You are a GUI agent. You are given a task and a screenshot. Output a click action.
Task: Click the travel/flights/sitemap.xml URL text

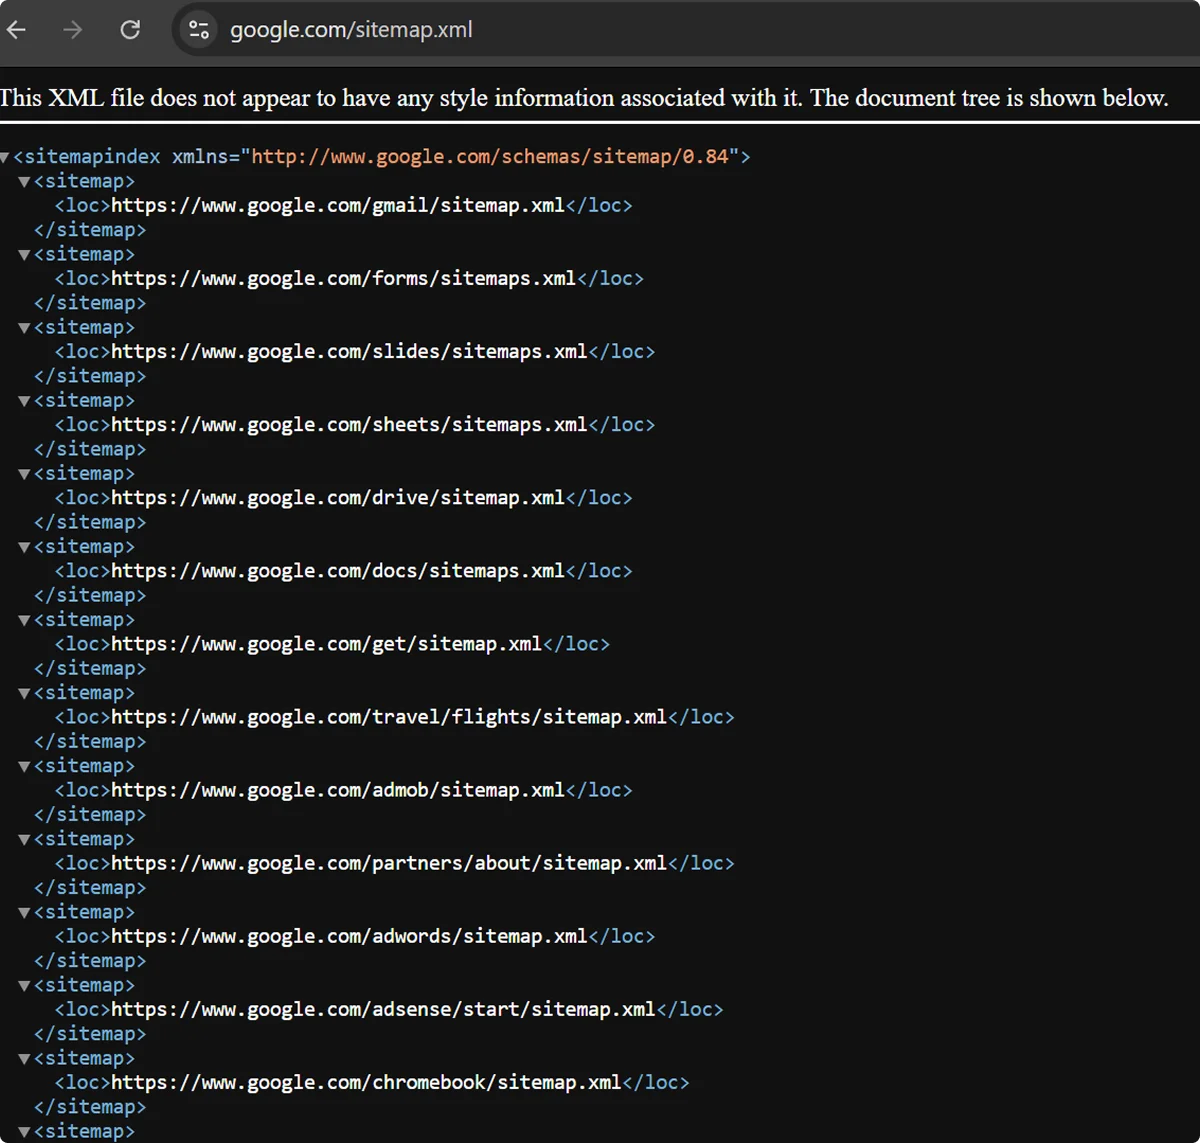point(389,716)
